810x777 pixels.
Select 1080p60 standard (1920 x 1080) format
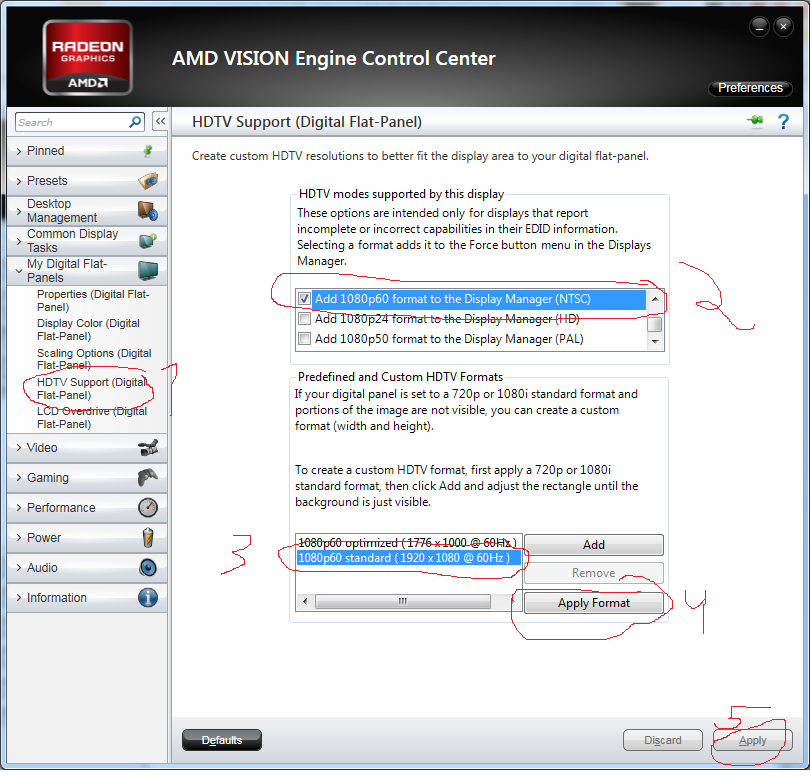click(408, 558)
